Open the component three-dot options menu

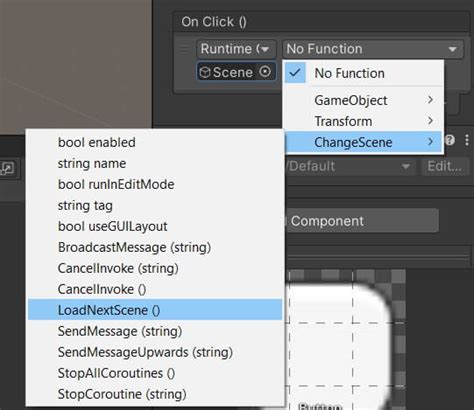[467, 140]
